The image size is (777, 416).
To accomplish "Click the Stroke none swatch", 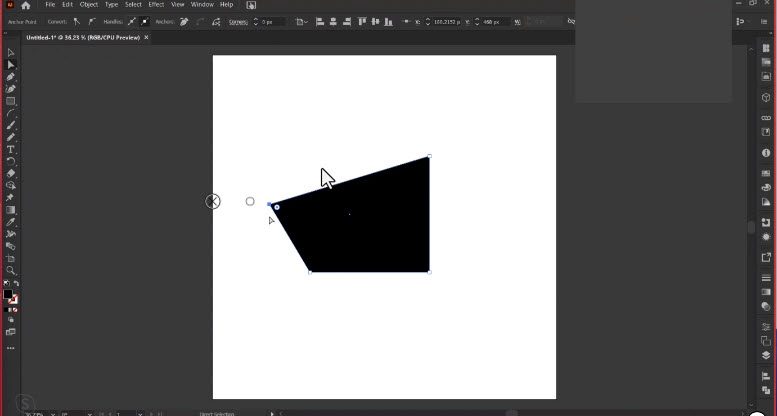I will (13, 299).
